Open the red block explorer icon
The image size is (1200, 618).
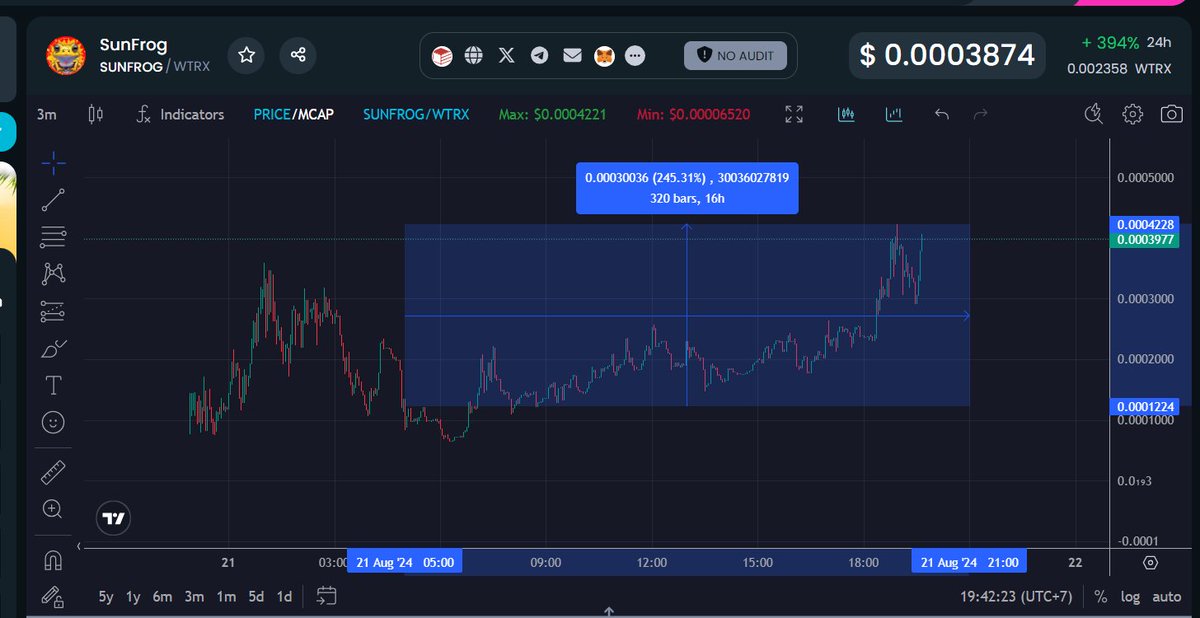coord(441,56)
